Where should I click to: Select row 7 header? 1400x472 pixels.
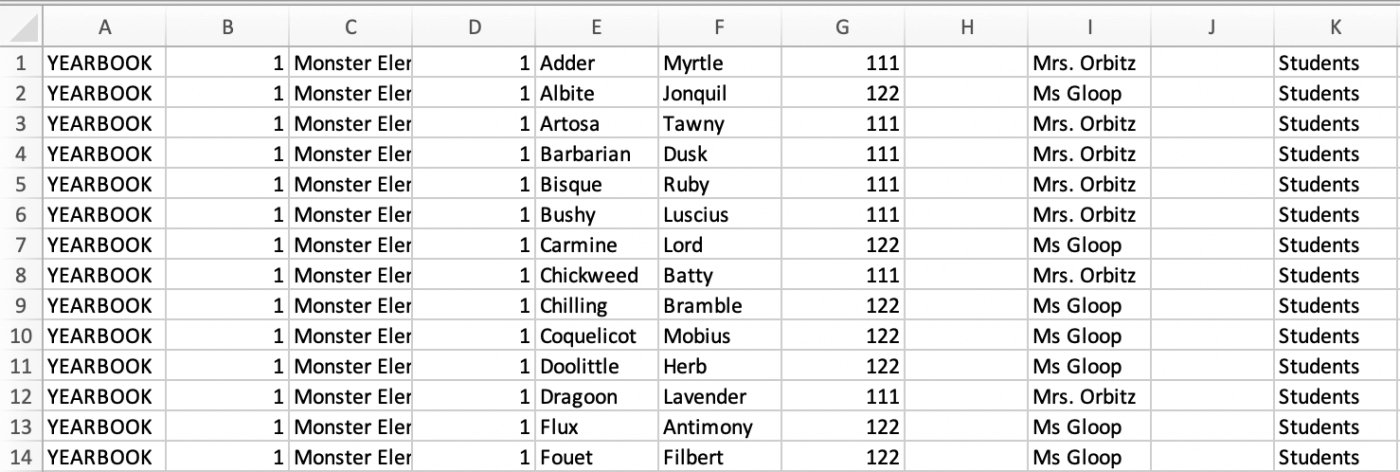click(21, 245)
